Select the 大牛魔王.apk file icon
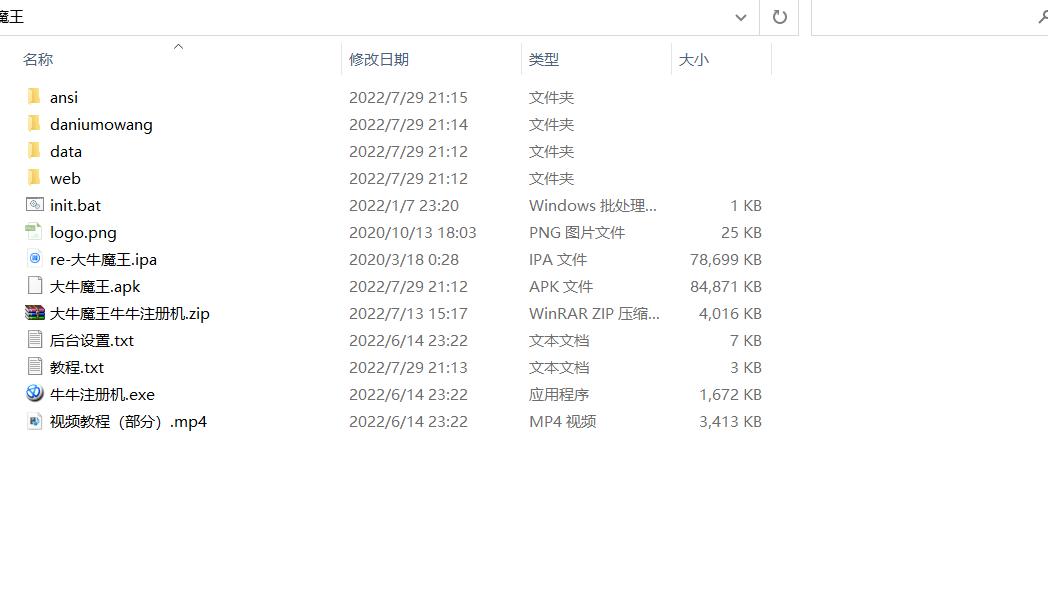 point(35,286)
